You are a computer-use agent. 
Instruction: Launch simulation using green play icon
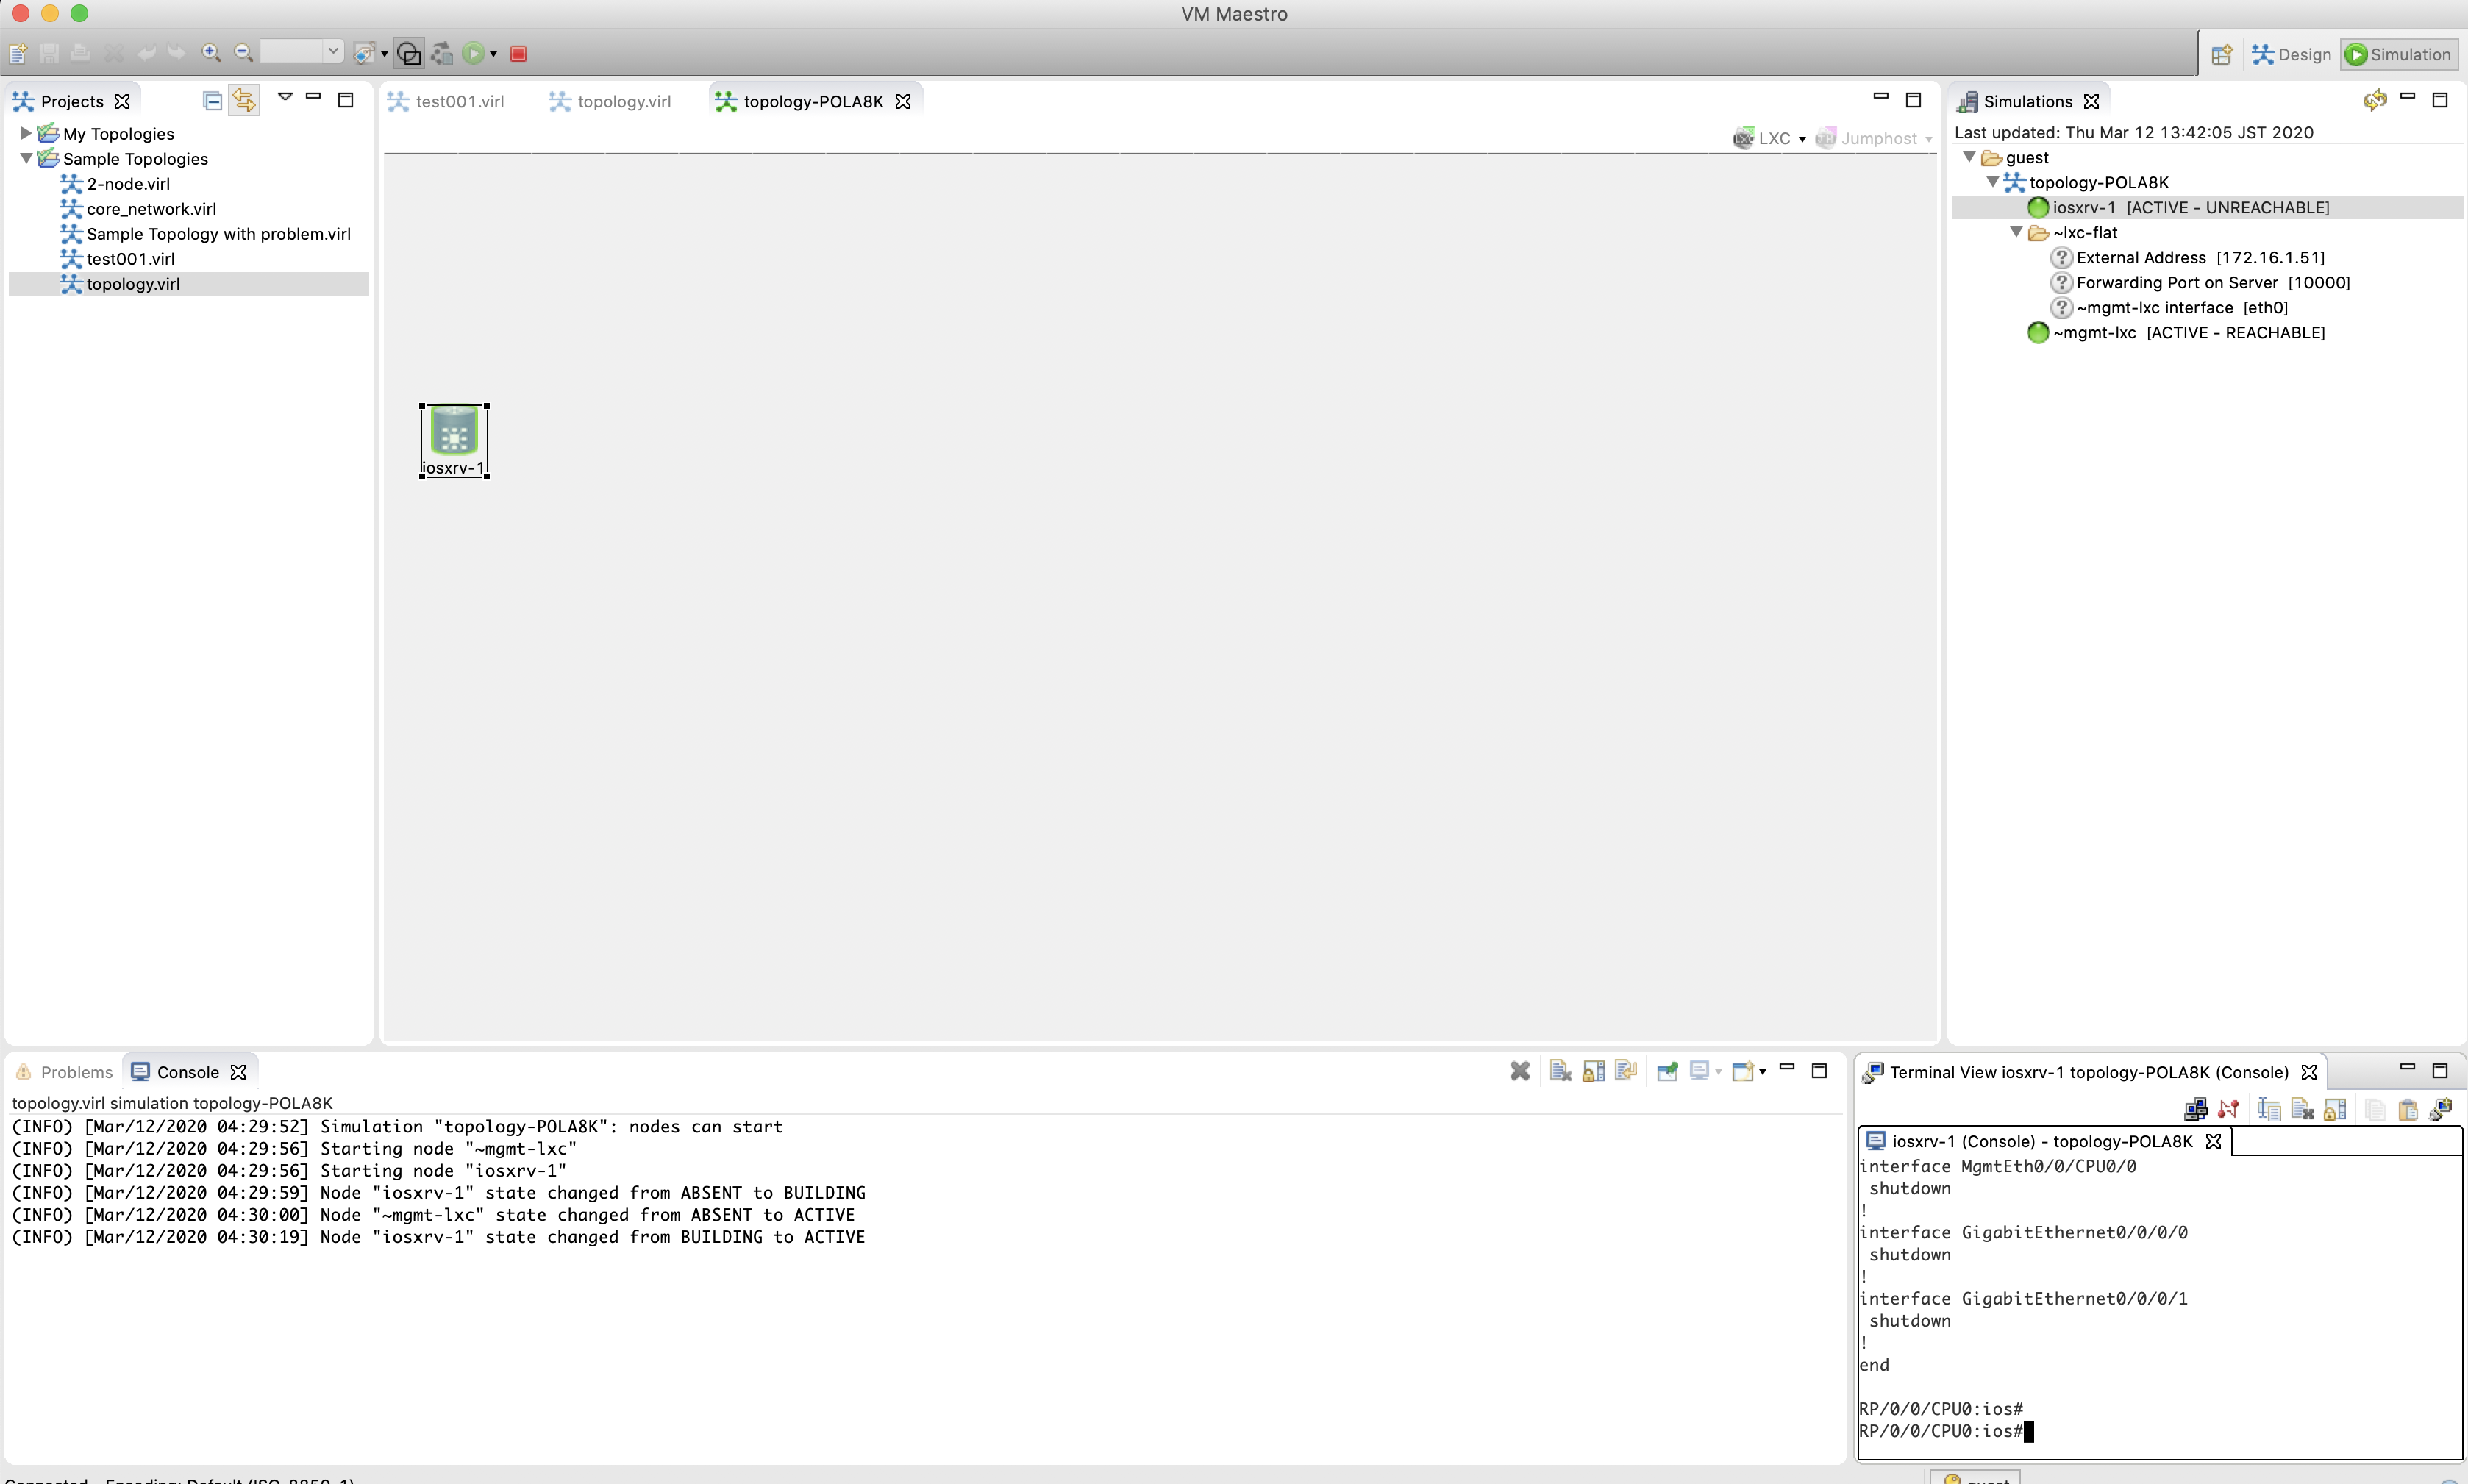click(x=474, y=54)
